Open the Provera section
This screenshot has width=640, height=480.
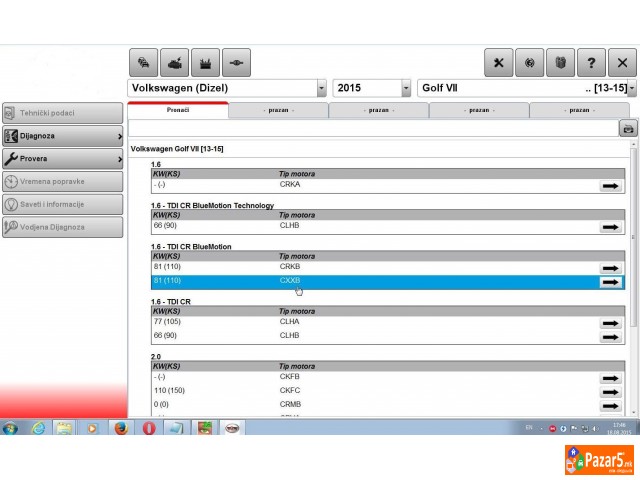62,159
